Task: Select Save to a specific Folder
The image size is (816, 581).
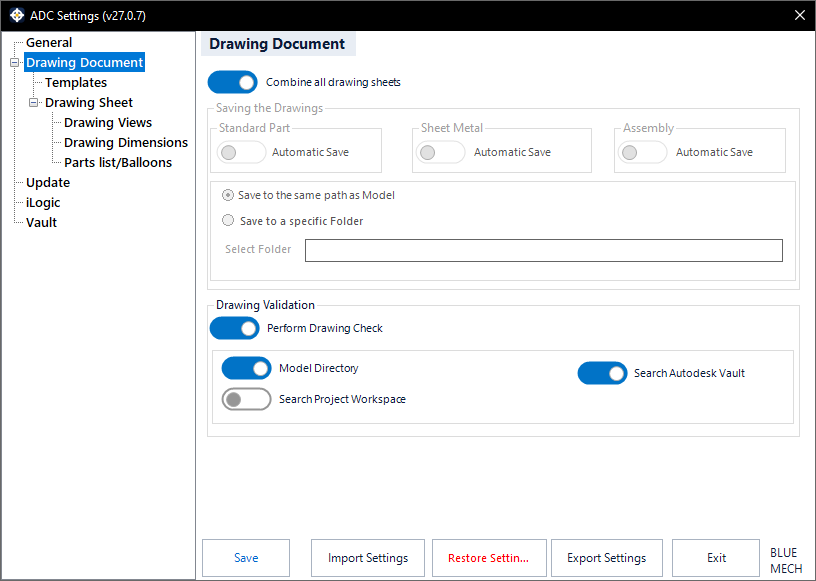Action: (x=292, y=221)
